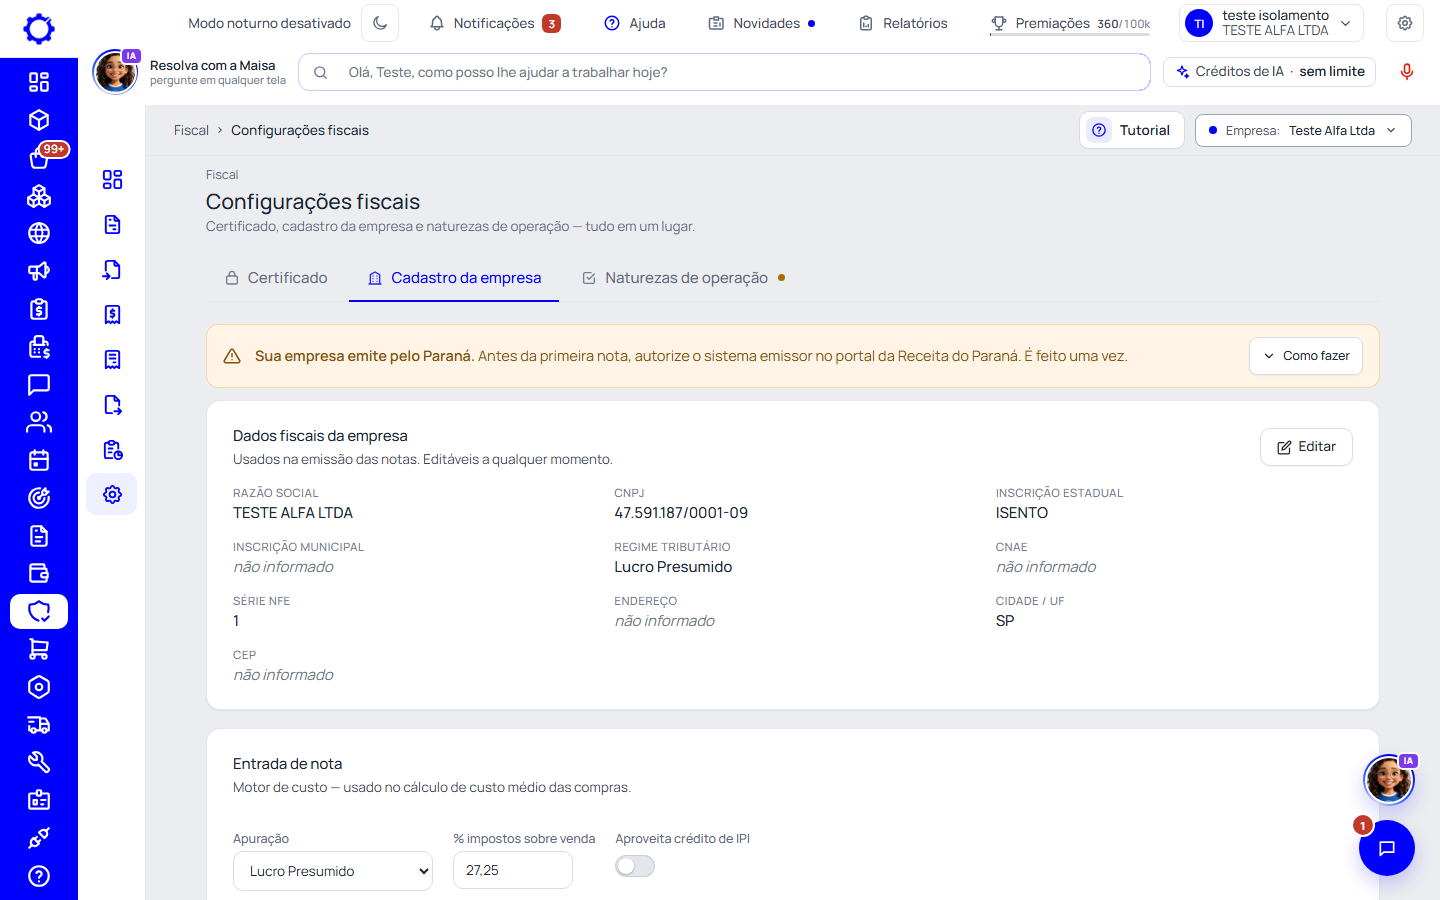Open the chat message icon in sidebar
The image size is (1440, 900).
coord(39,384)
